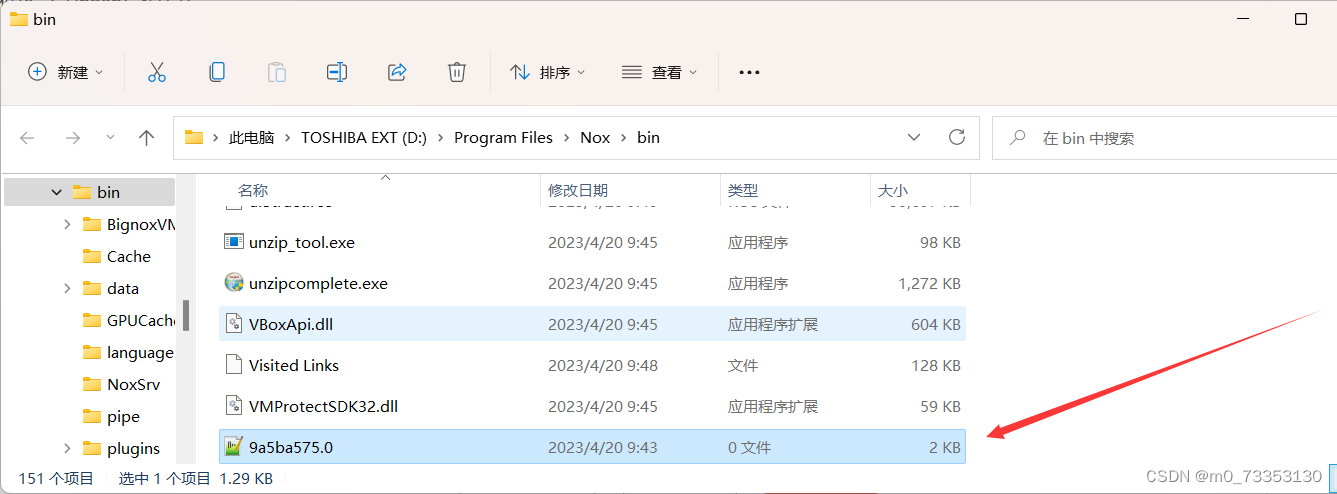Select VBoxApi.dll file
The width and height of the screenshot is (1337, 494).
tap(593, 324)
